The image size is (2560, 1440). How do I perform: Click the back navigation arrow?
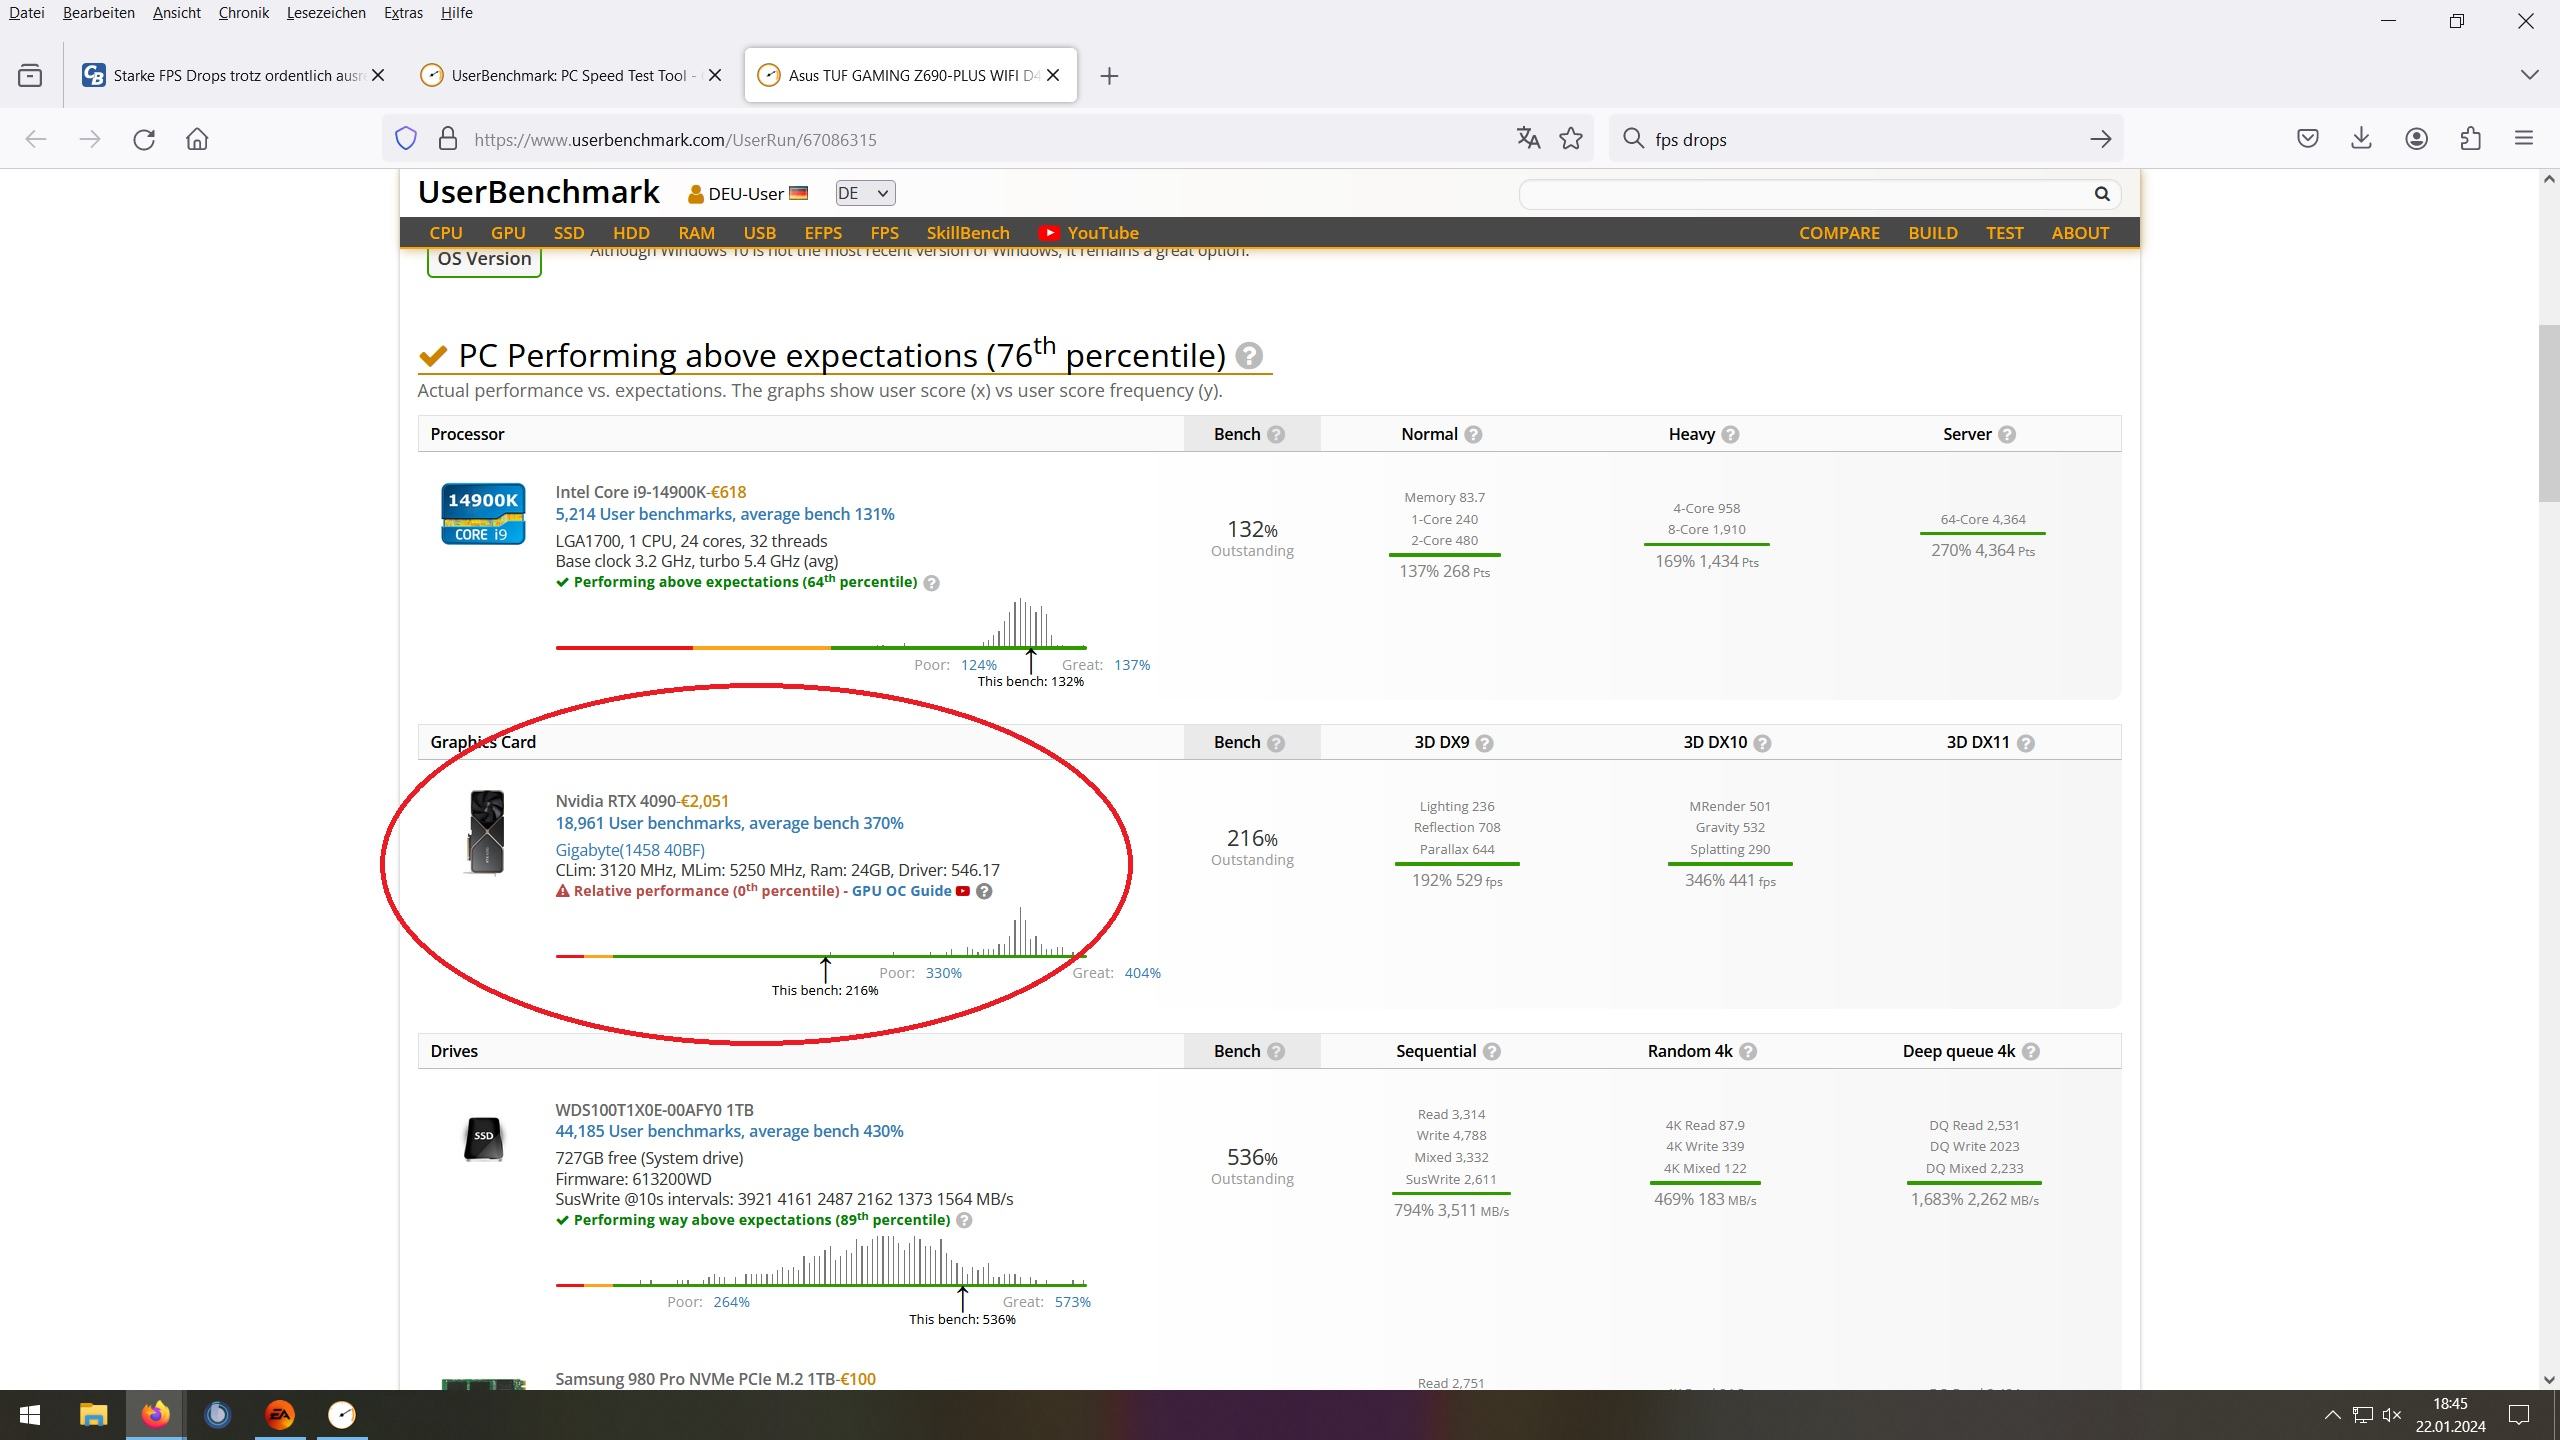pos(36,139)
